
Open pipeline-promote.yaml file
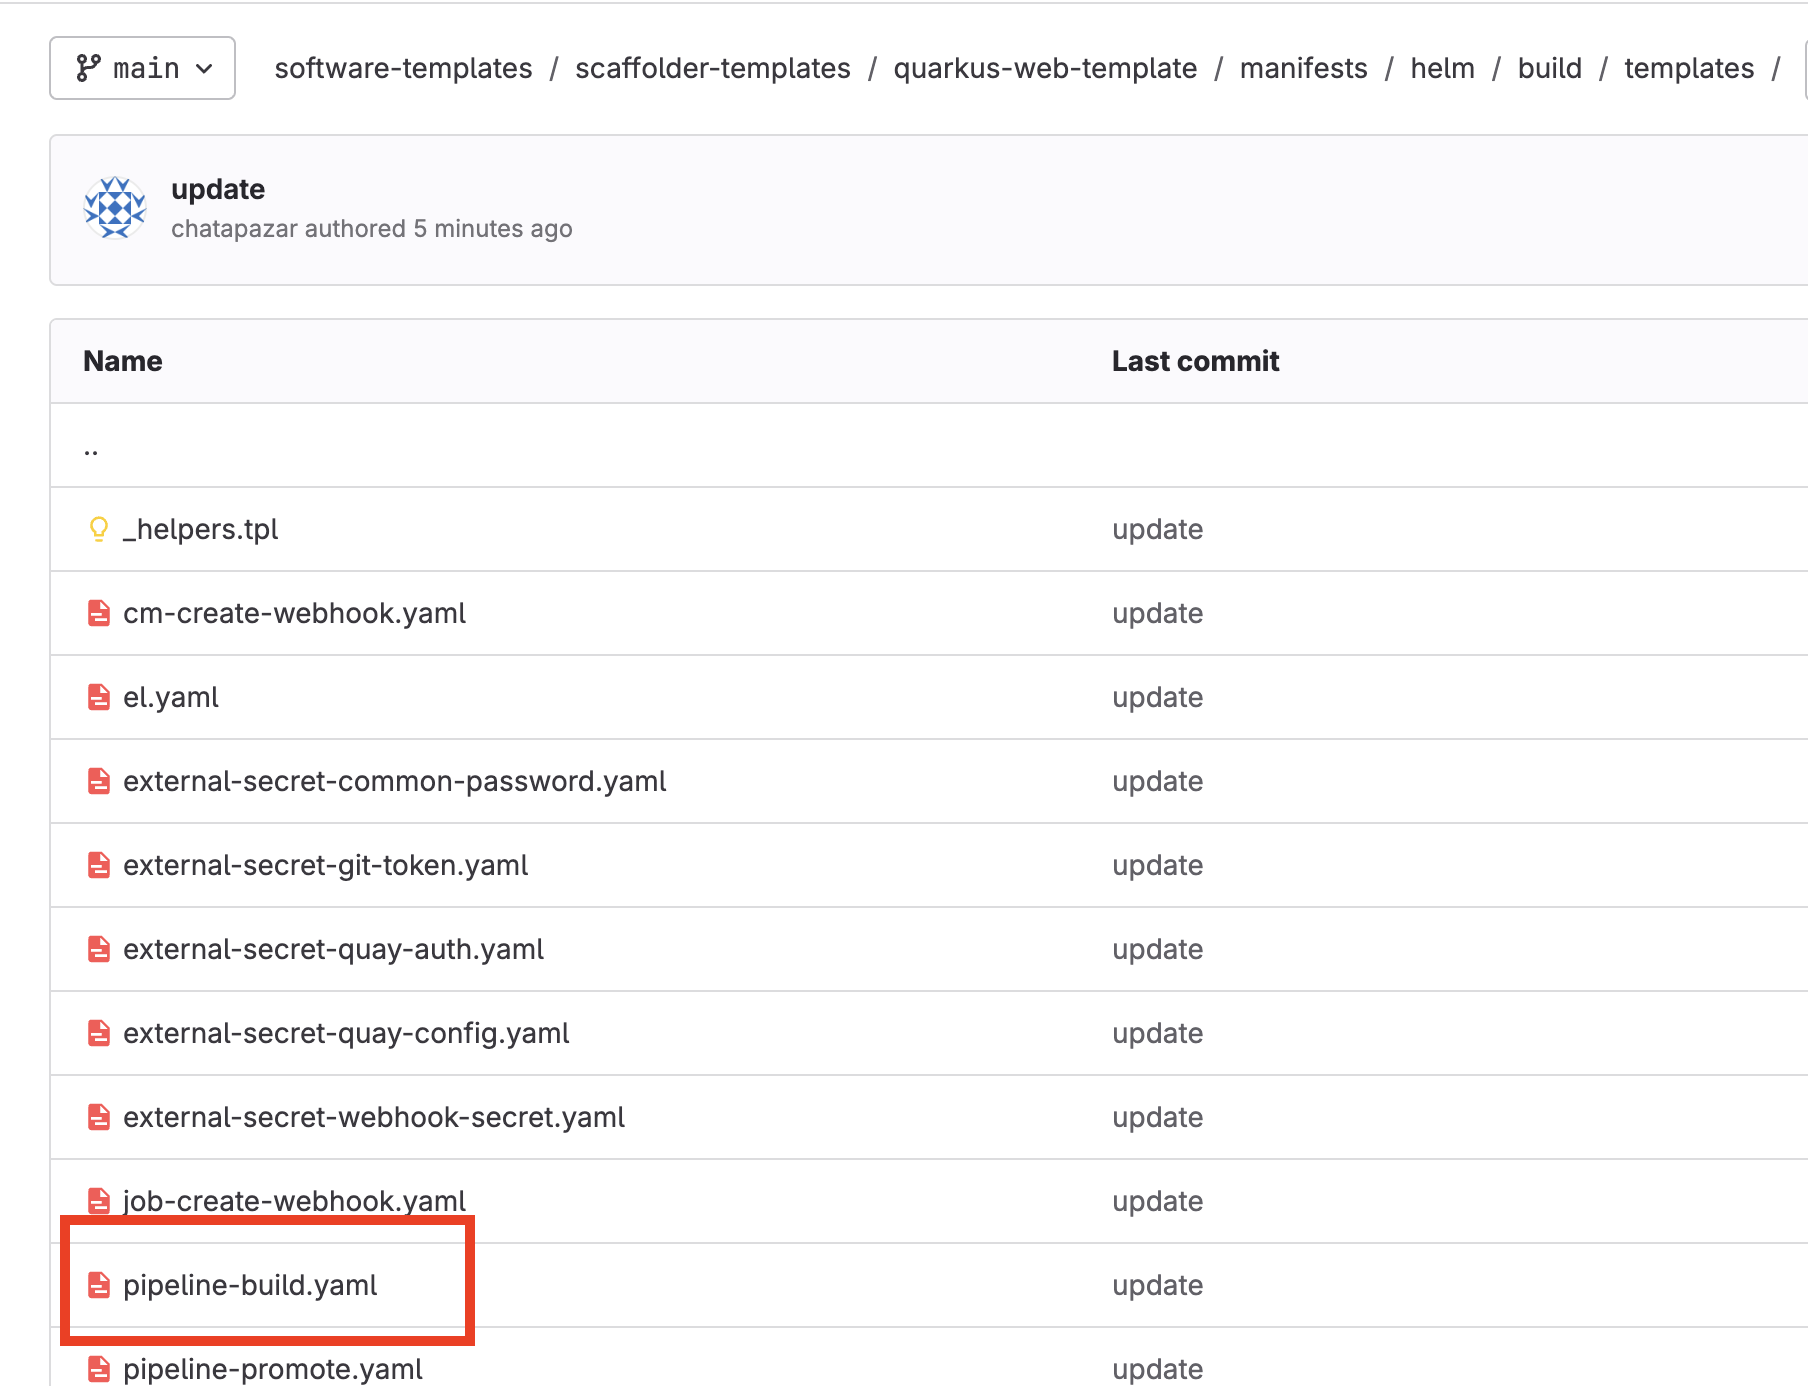[272, 1369]
